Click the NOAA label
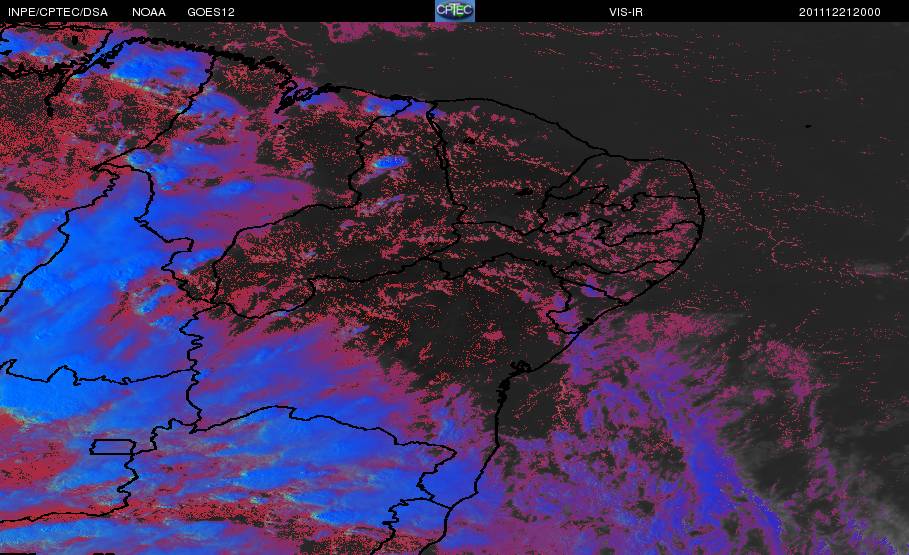The width and height of the screenshot is (909, 555). click(x=148, y=12)
